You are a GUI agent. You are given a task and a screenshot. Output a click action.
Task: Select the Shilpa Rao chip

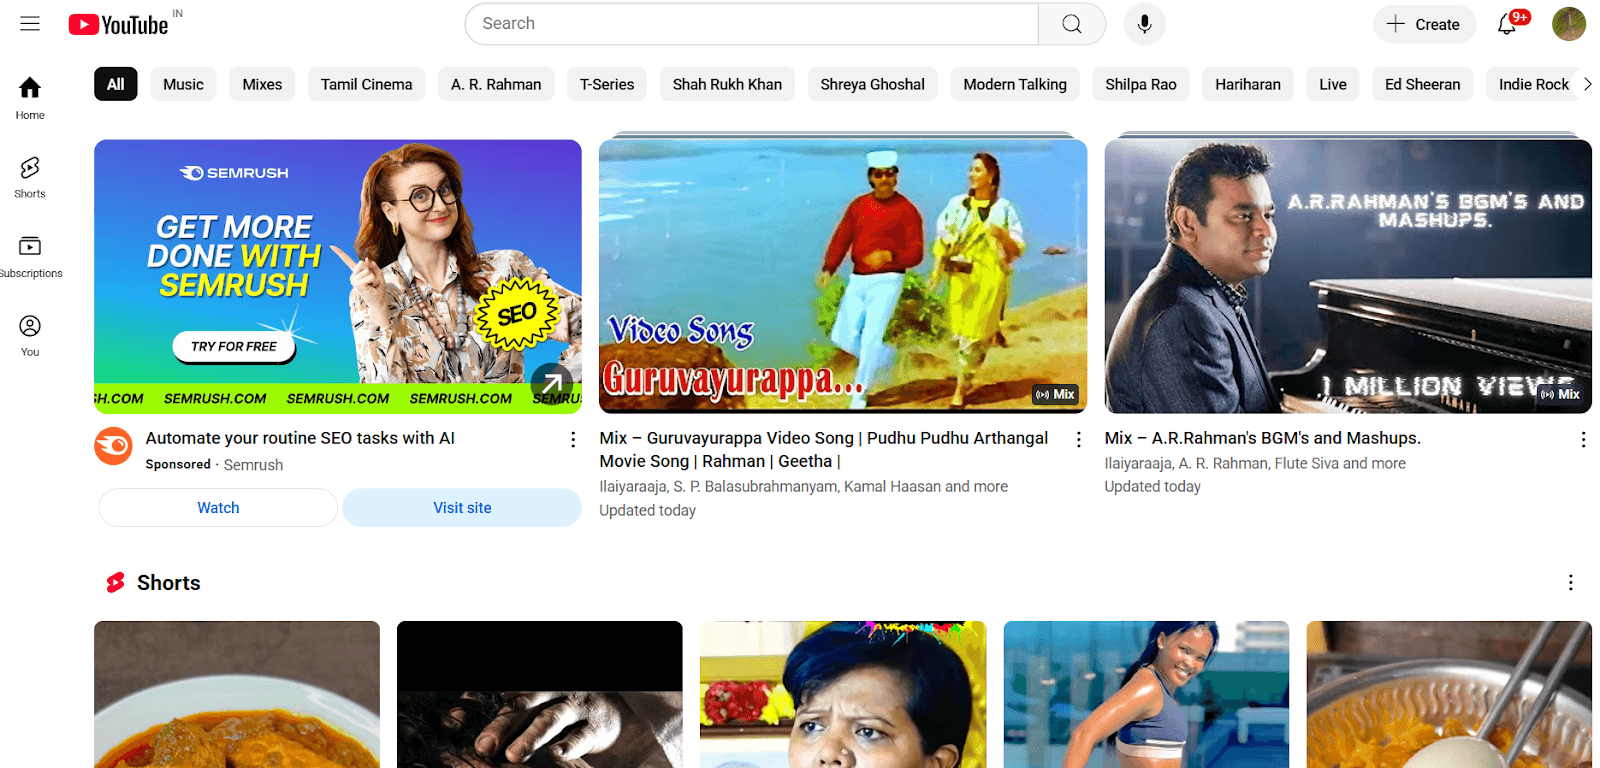[1141, 84]
